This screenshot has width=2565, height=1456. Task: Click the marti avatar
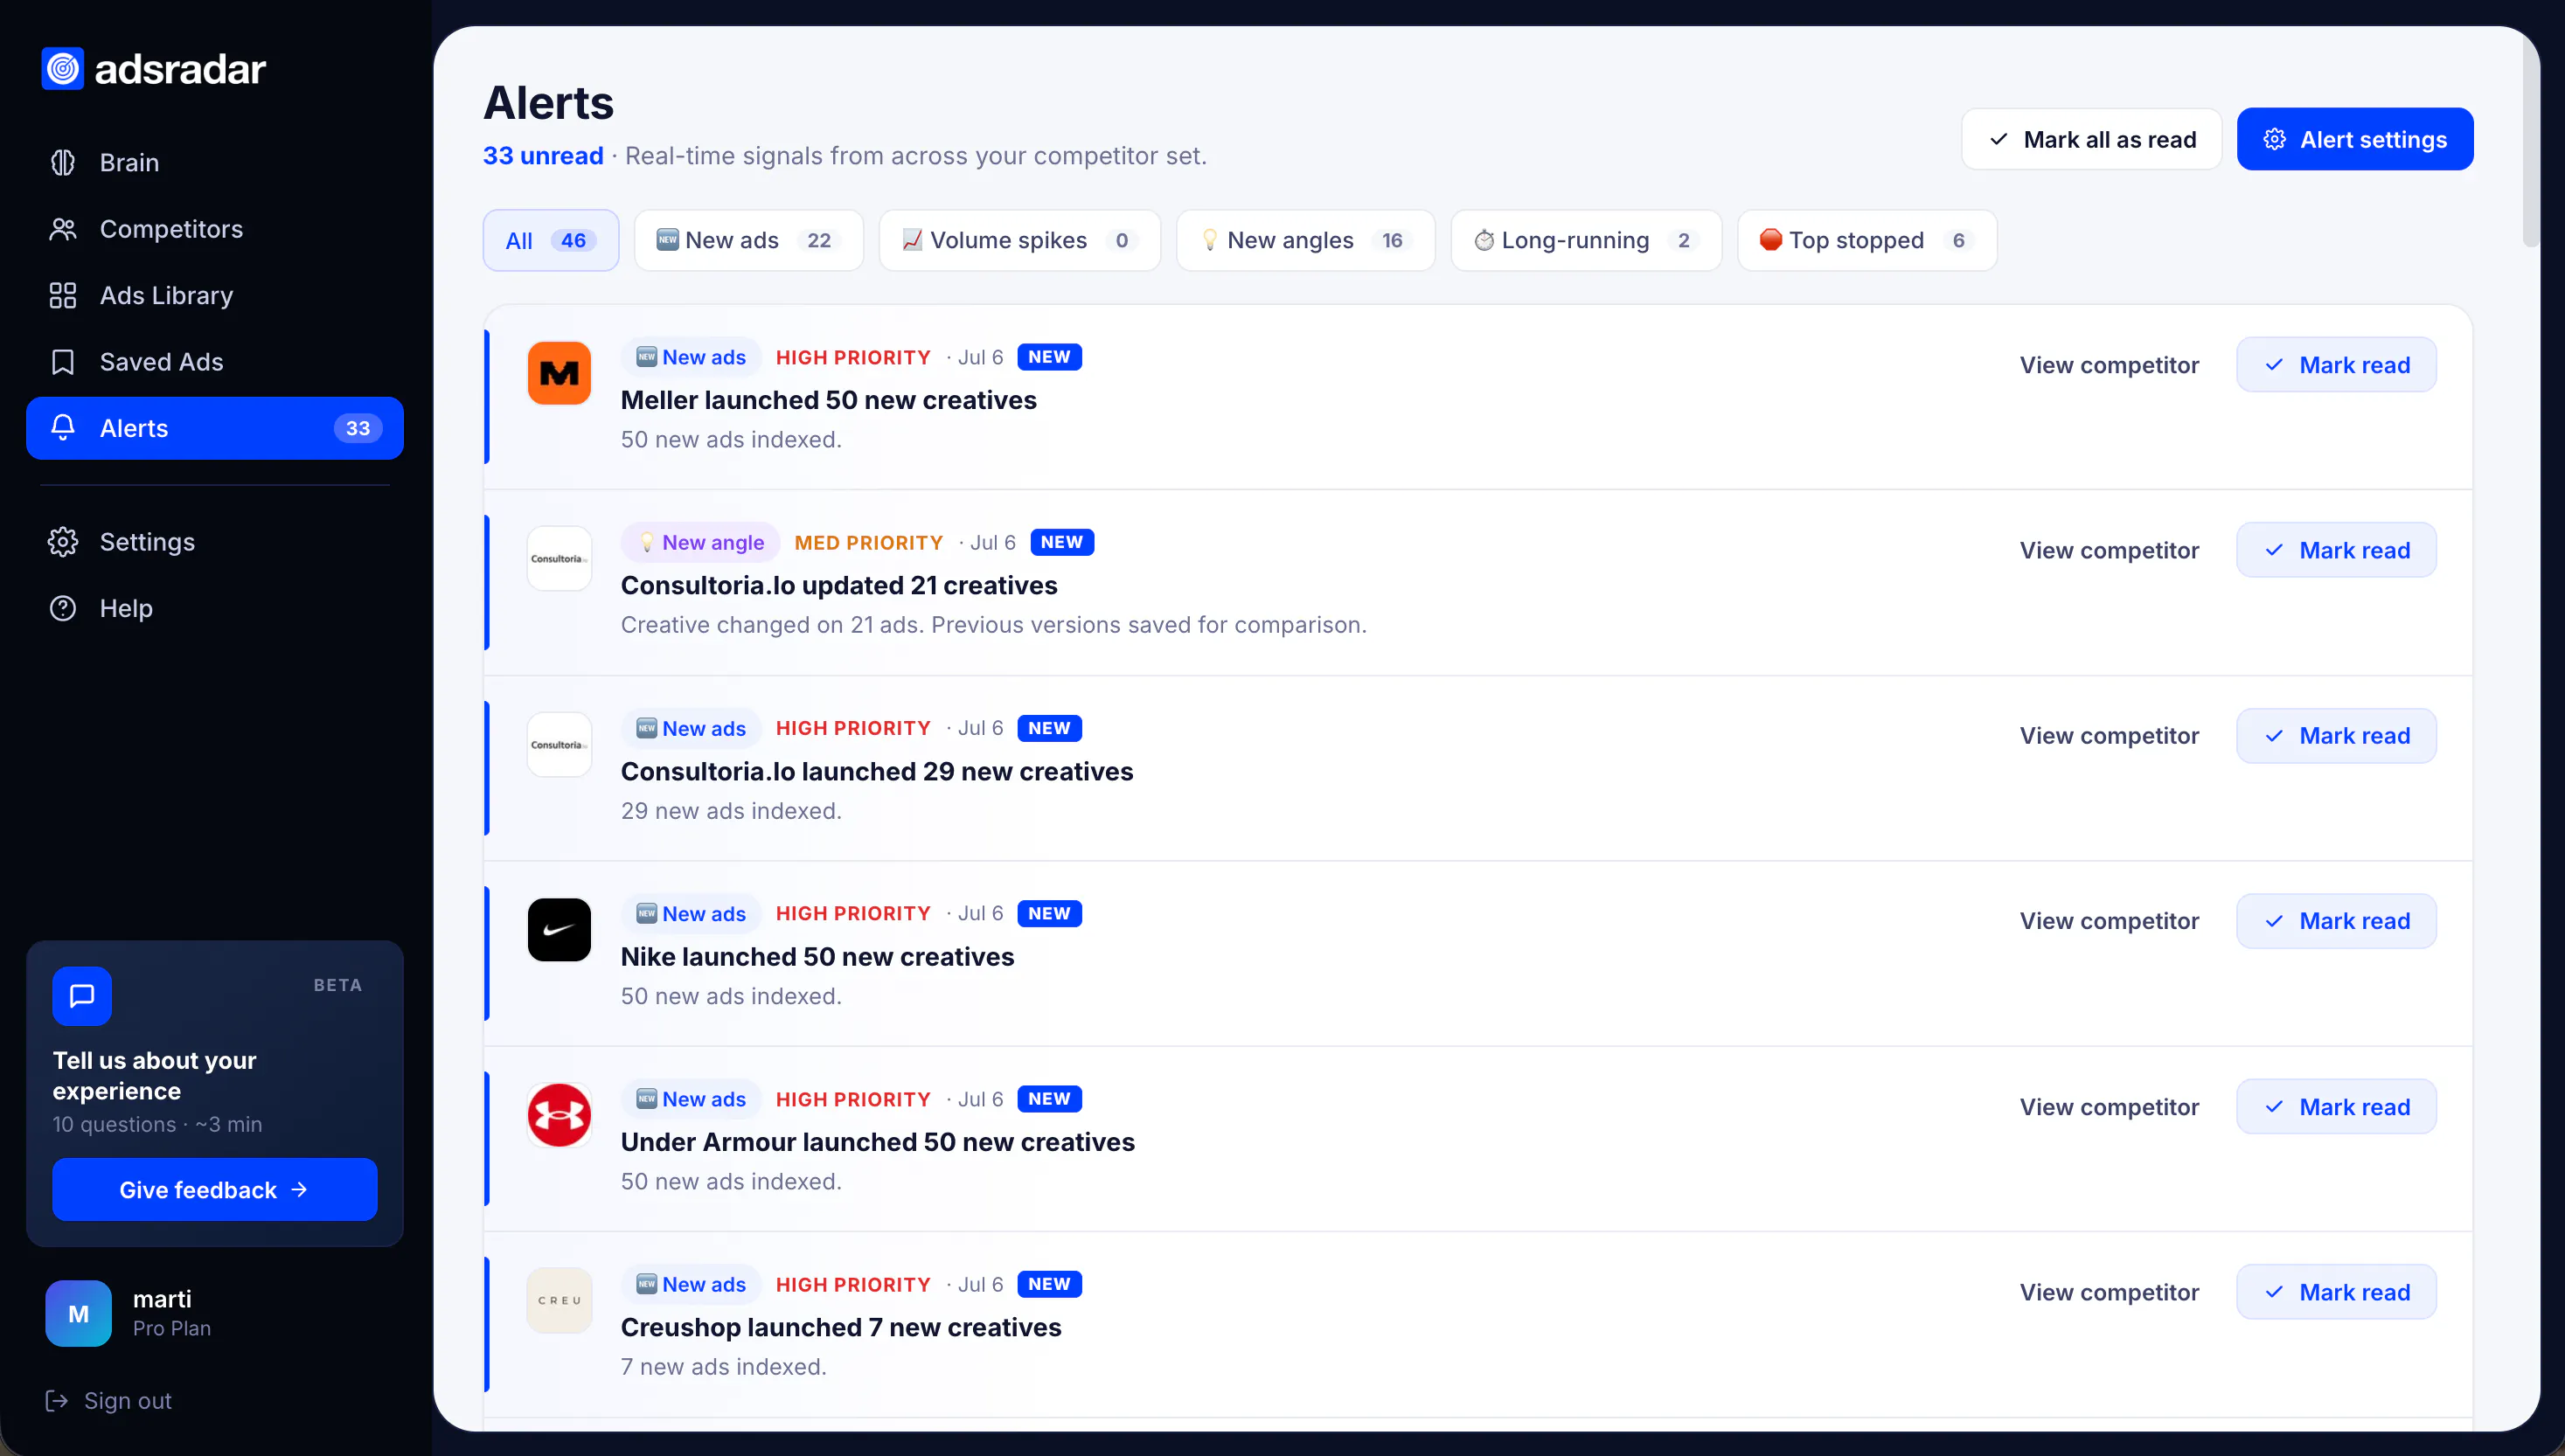[x=78, y=1313]
